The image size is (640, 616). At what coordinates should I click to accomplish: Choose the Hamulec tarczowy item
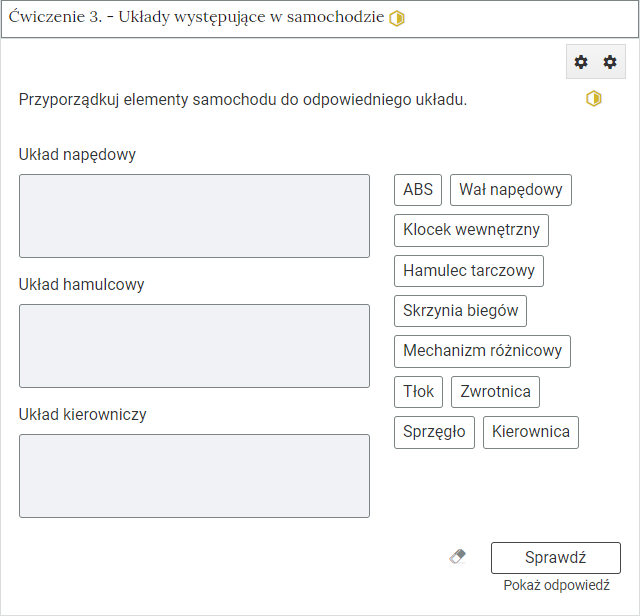(469, 271)
